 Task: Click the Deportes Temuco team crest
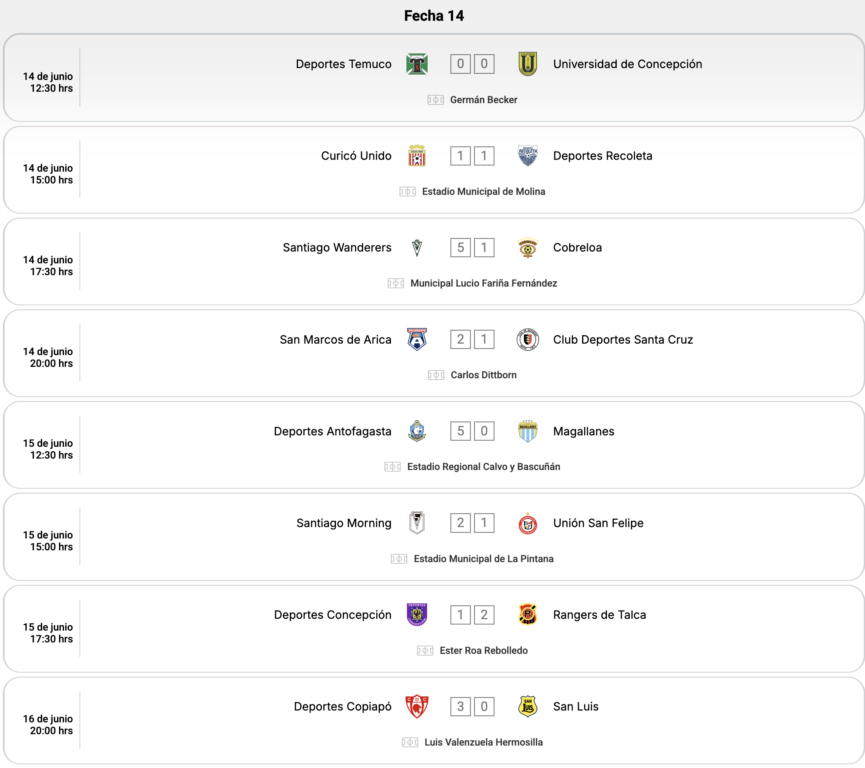[x=417, y=64]
